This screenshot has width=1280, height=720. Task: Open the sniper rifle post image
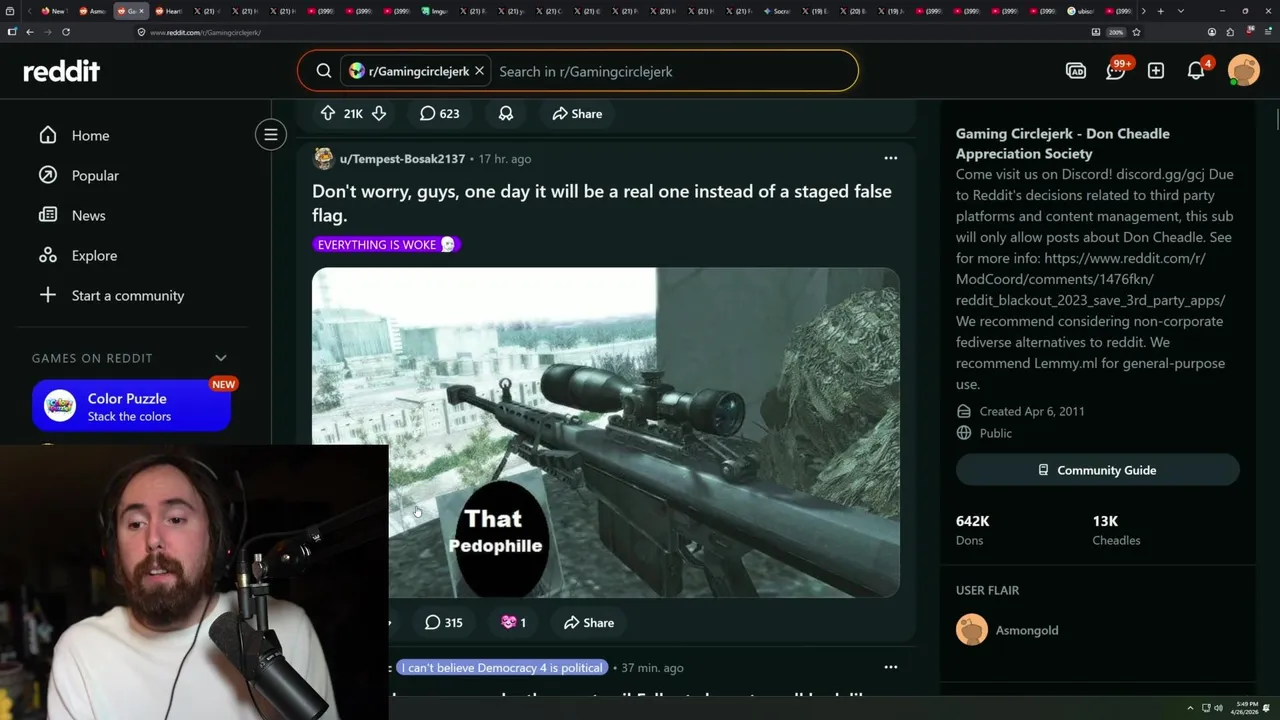(x=606, y=432)
